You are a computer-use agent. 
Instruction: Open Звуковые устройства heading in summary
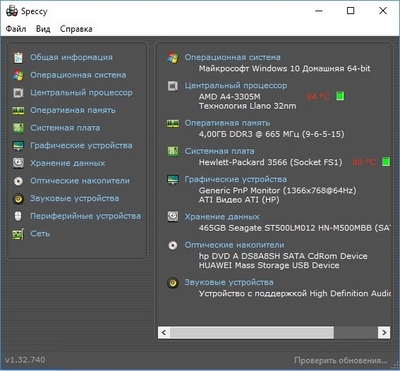(x=229, y=282)
